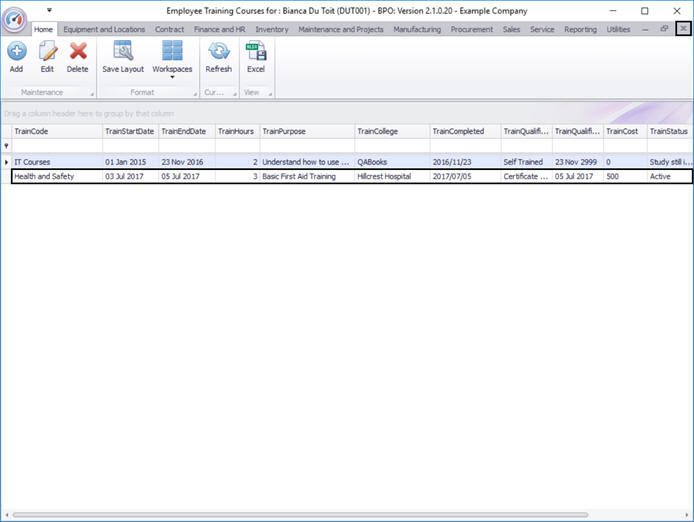This screenshot has height=522, width=694.
Task: Minimize the ribbon child window
Action: pyautogui.click(x=645, y=29)
